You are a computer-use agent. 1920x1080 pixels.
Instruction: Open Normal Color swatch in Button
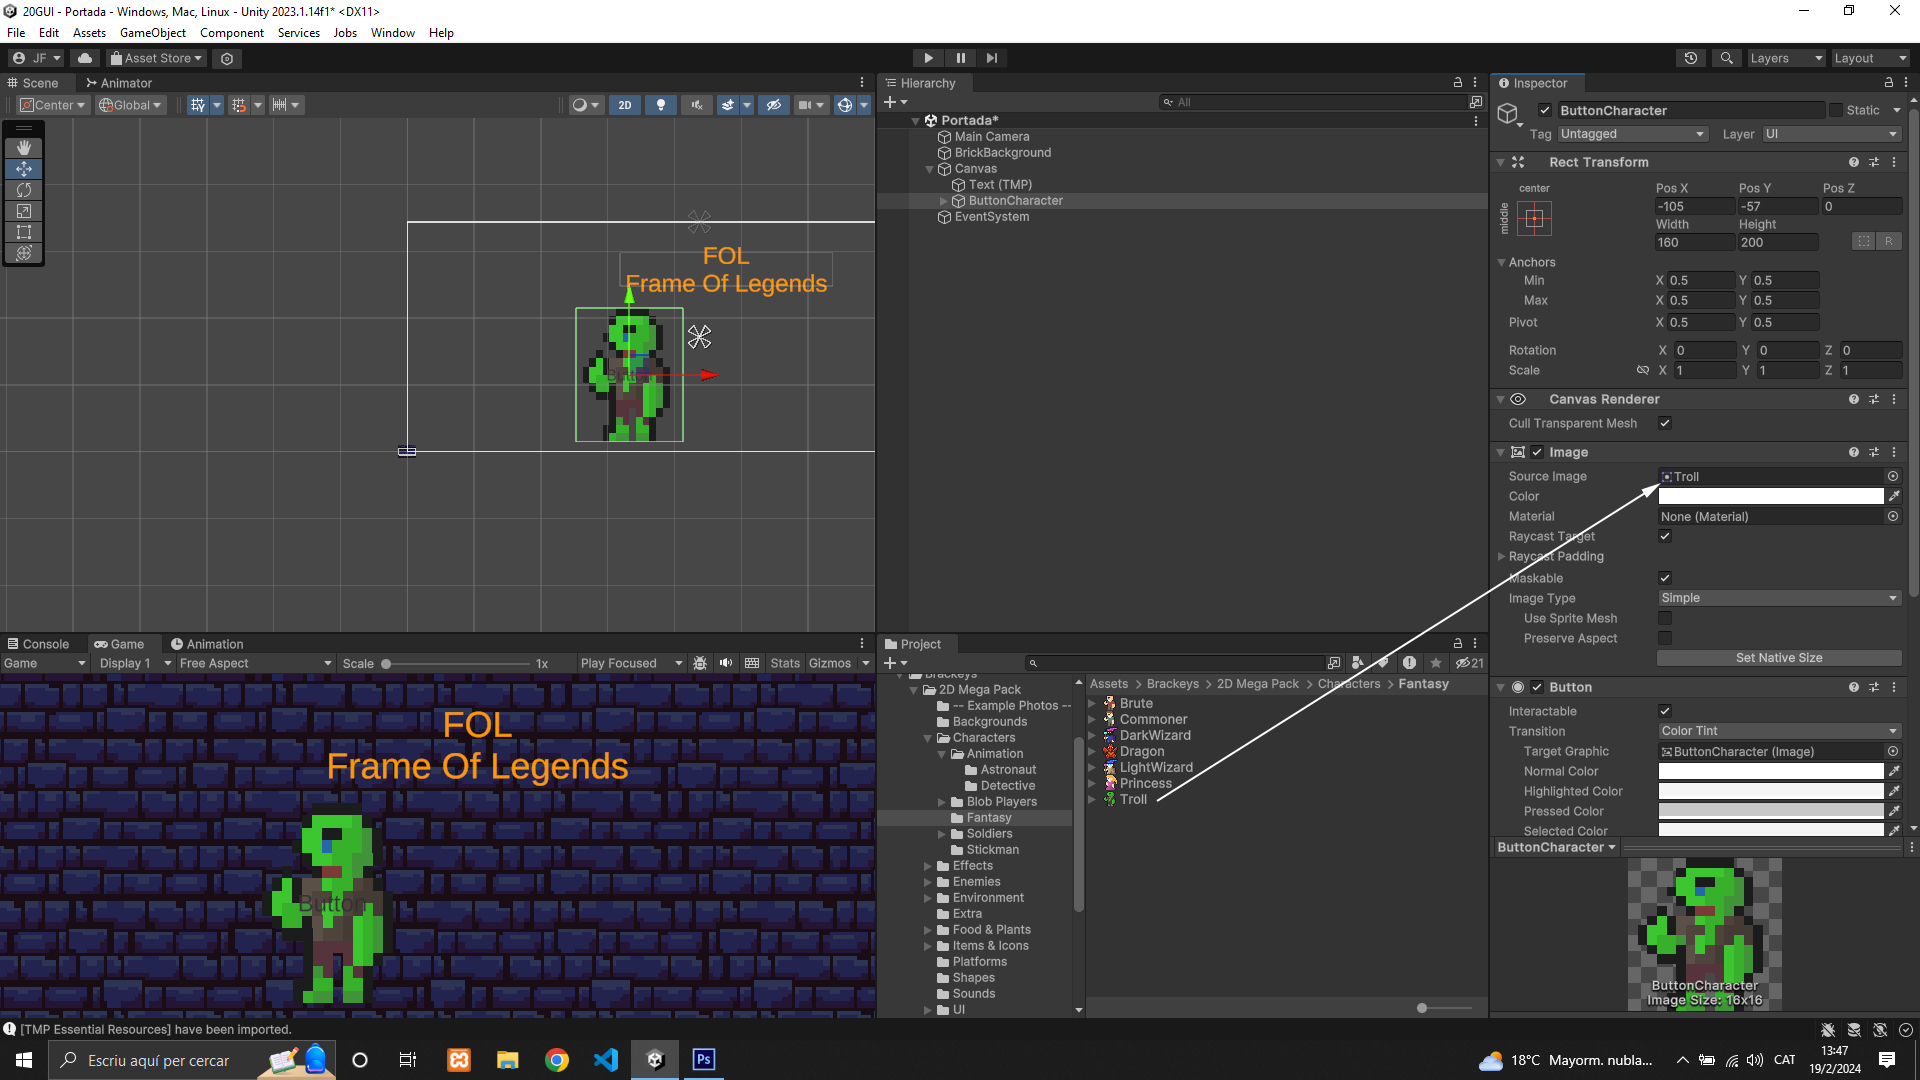[x=1770, y=771]
